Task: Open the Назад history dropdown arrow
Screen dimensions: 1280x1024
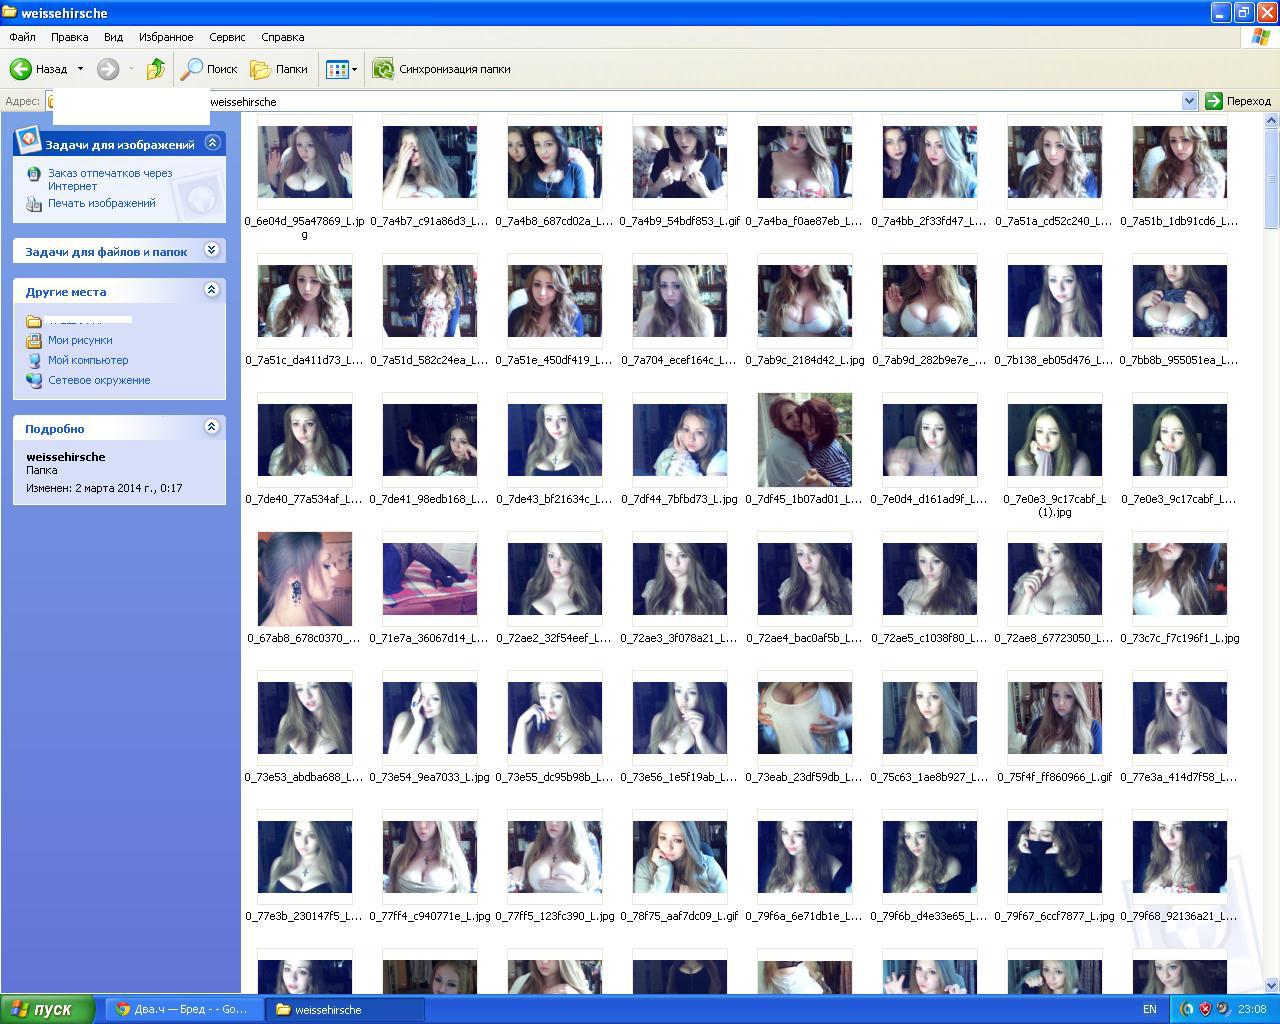Action: click(80, 69)
